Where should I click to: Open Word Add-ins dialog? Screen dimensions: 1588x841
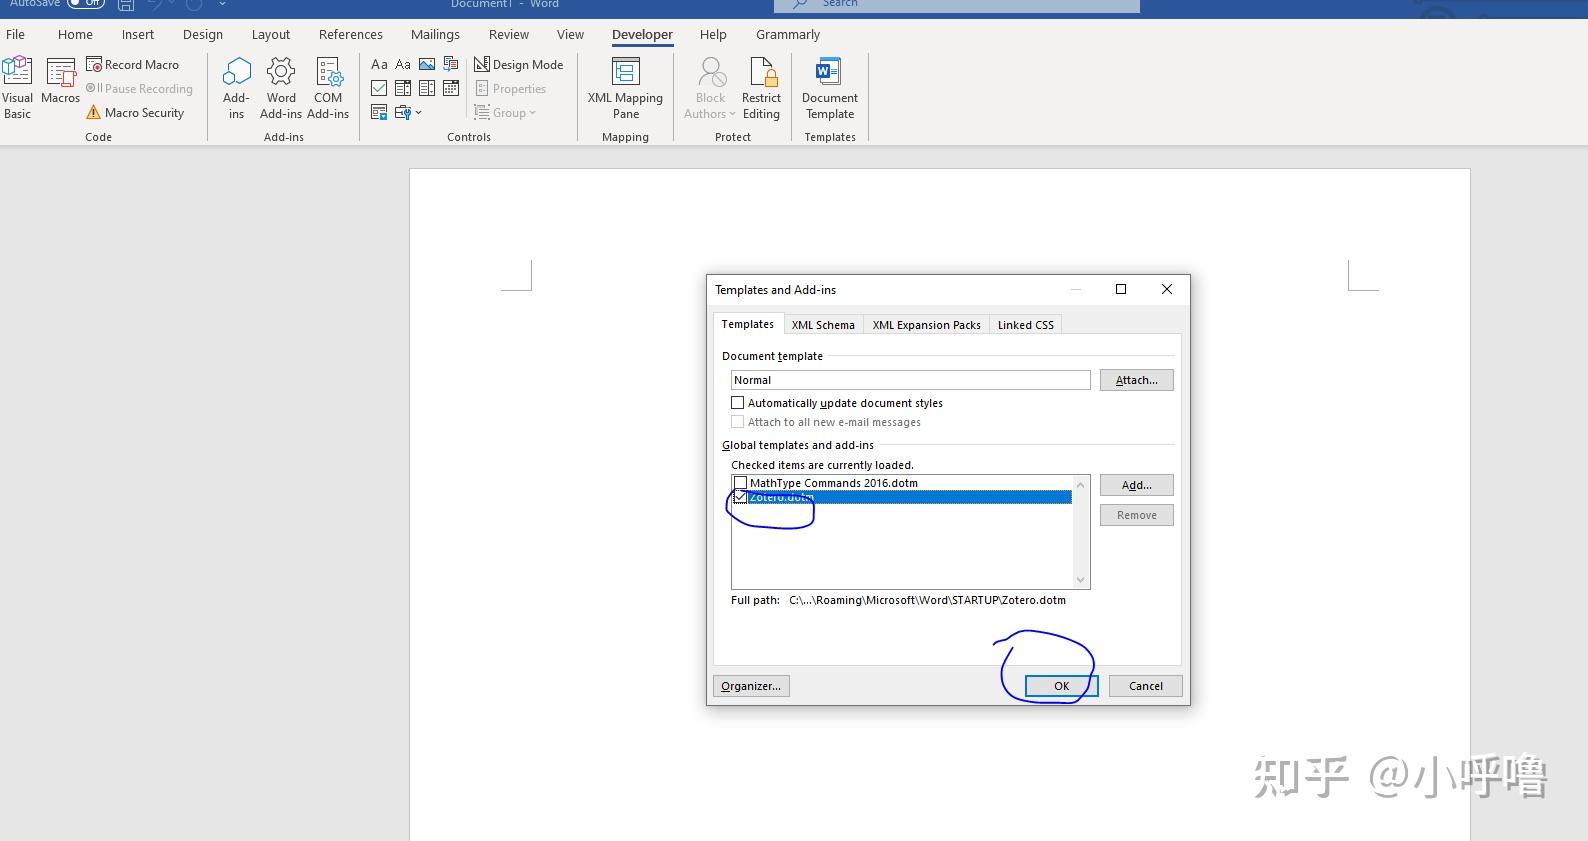tap(281, 88)
